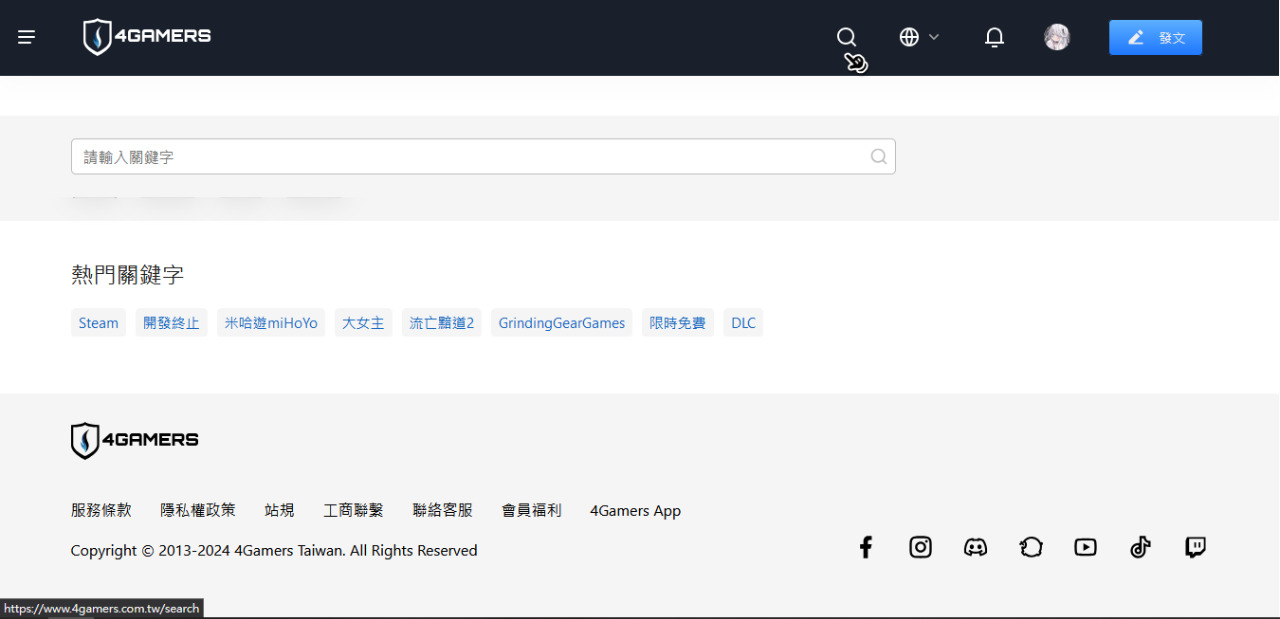Select the Steam hot keyword tag
This screenshot has width=1280, height=619.
[98, 323]
